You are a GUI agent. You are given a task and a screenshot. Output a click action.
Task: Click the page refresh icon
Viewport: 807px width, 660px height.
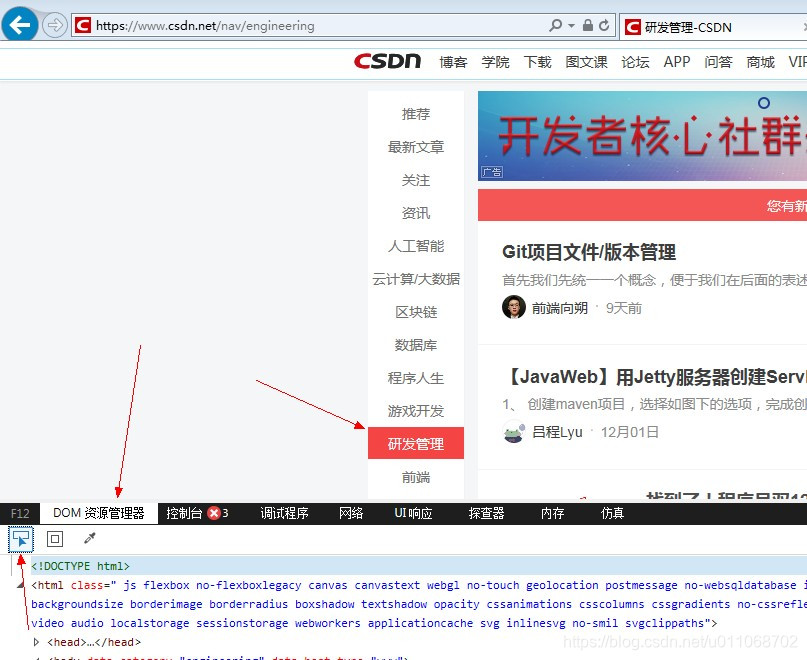(x=604, y=25)
